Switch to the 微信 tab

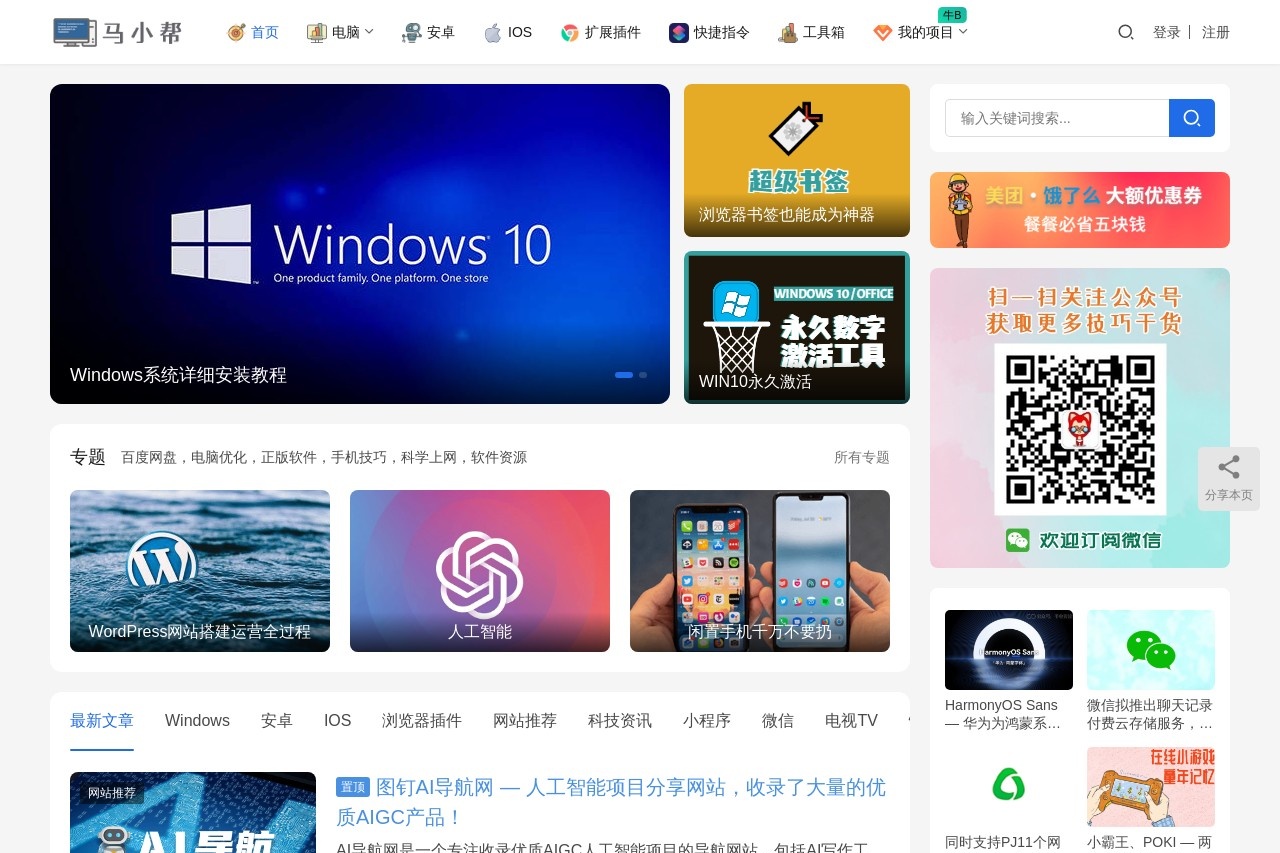coord(778,720)
